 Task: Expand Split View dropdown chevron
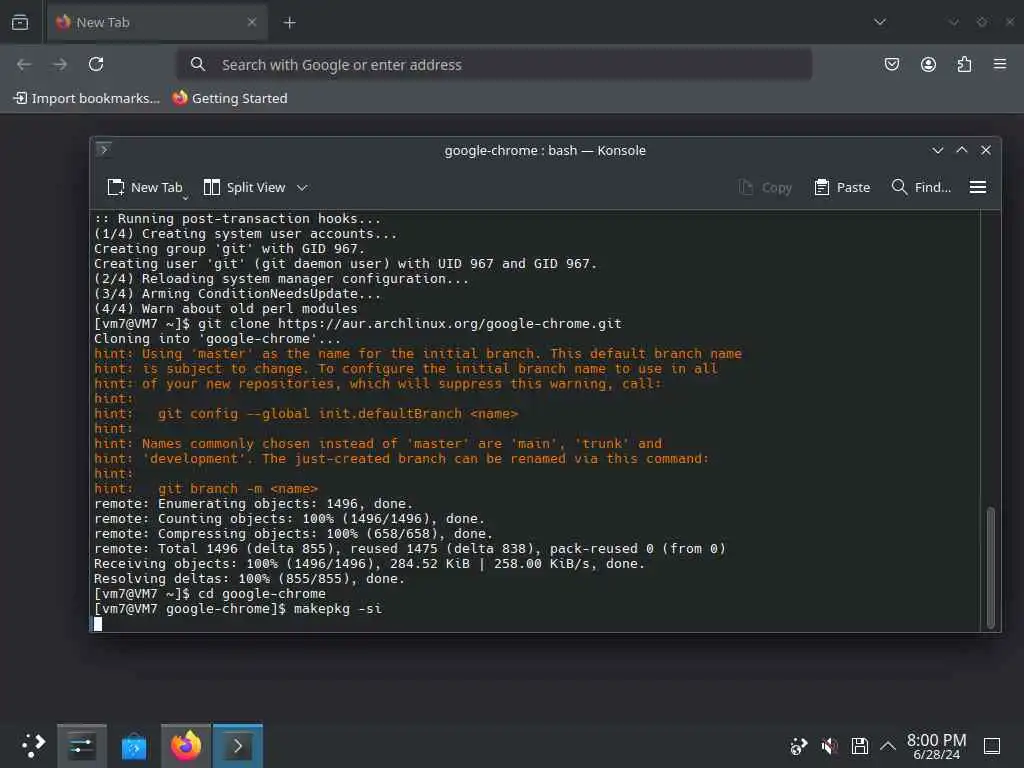click(302, 187)
